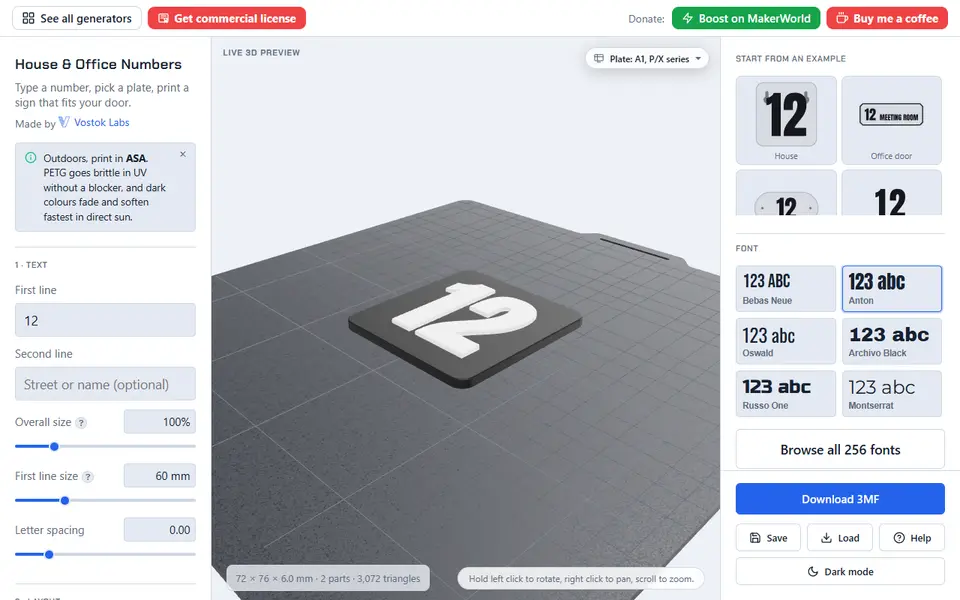Click the START FROM AN EXAMPLE heading
This screenshot has height=600, width=960.
790,59
